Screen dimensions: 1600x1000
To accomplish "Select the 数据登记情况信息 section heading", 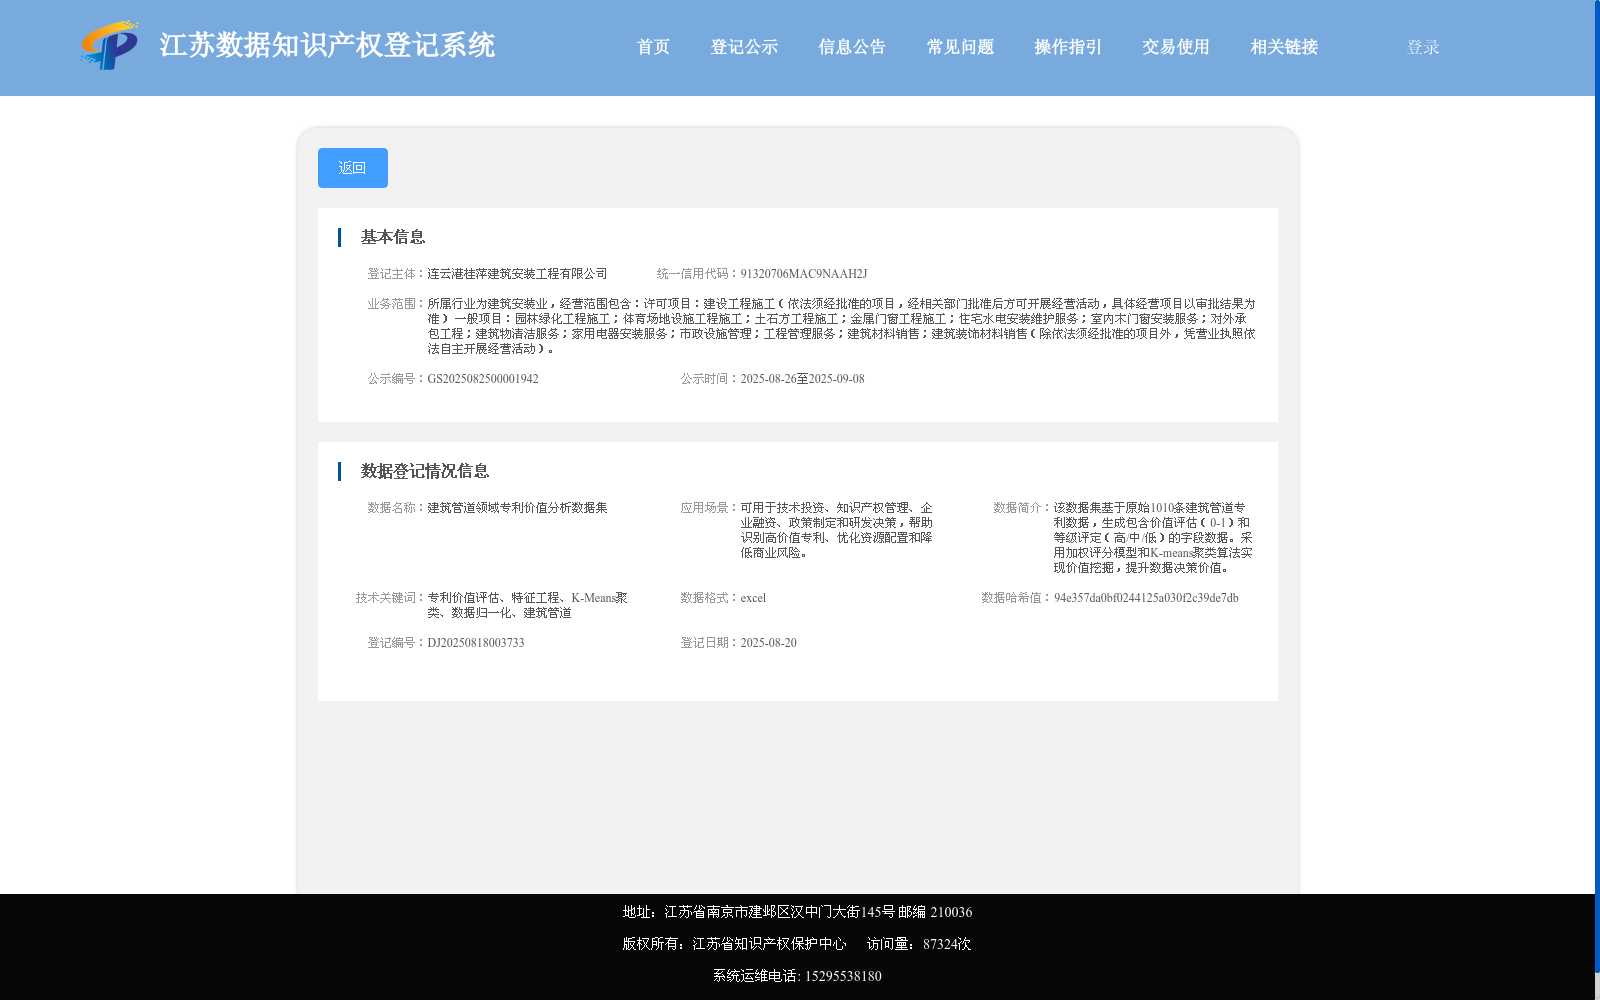I will point(425,471).
